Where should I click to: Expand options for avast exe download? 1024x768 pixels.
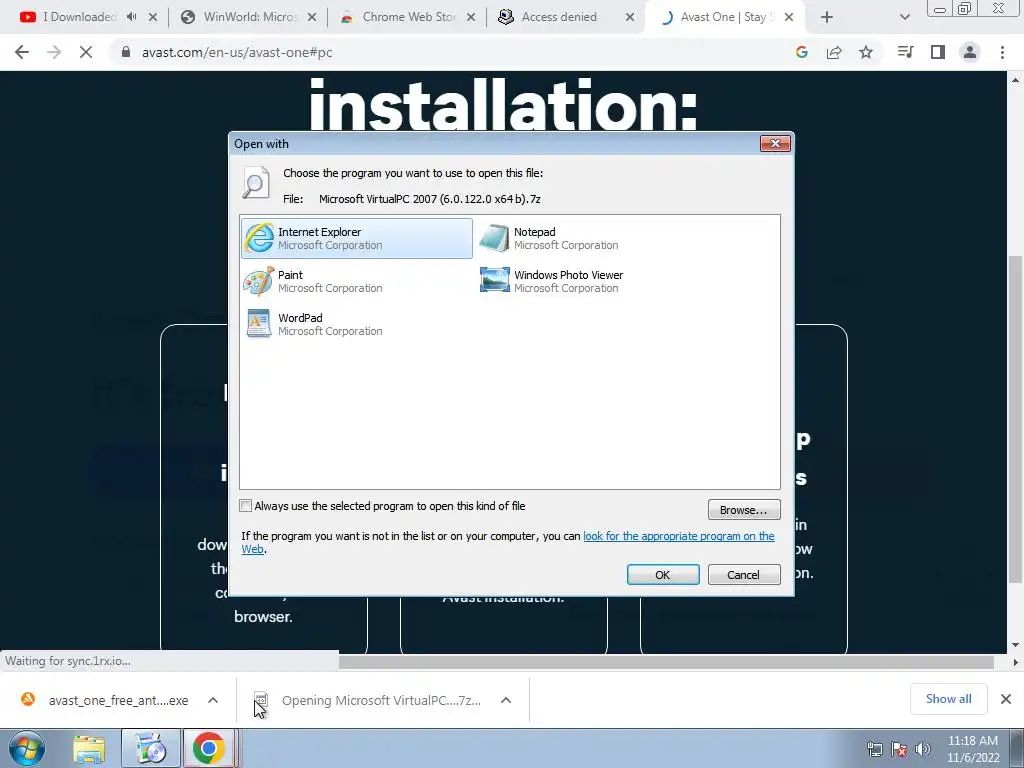(213, 700)
